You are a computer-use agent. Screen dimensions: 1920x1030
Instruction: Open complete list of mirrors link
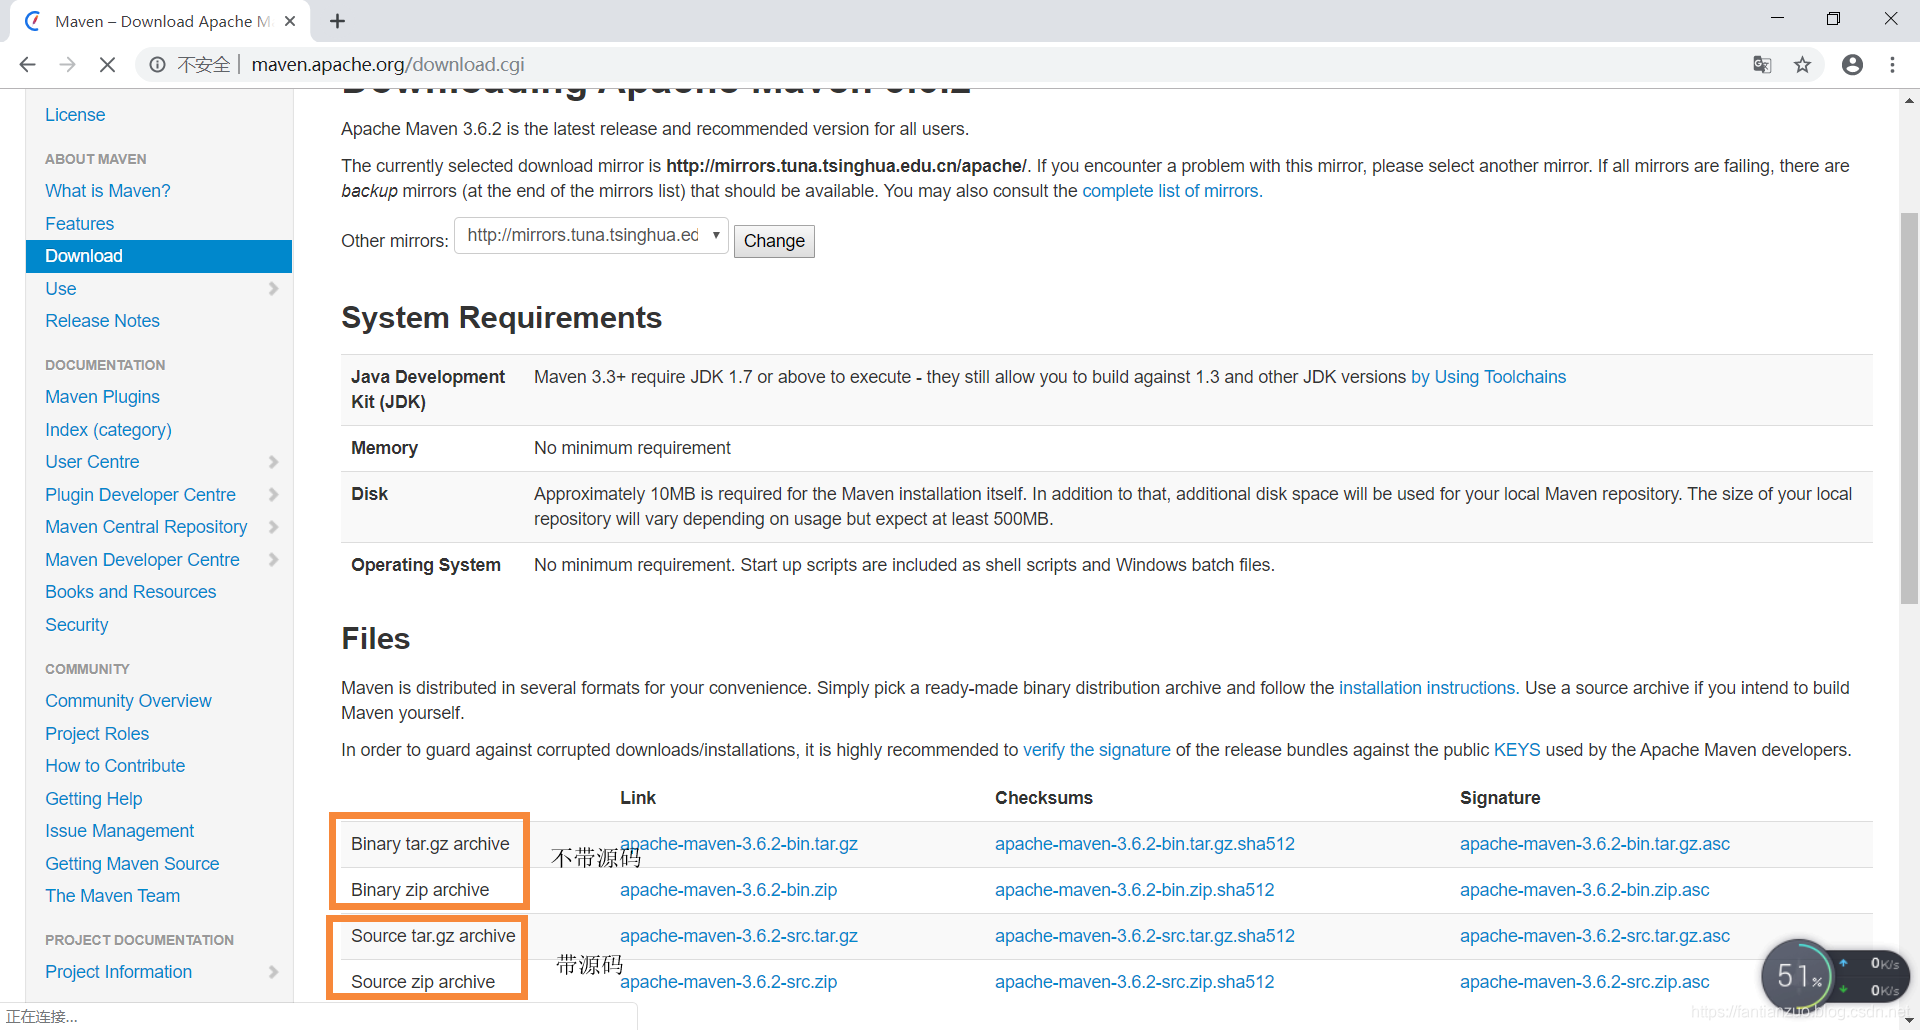pyautogui.click(x=1170, y=191)
